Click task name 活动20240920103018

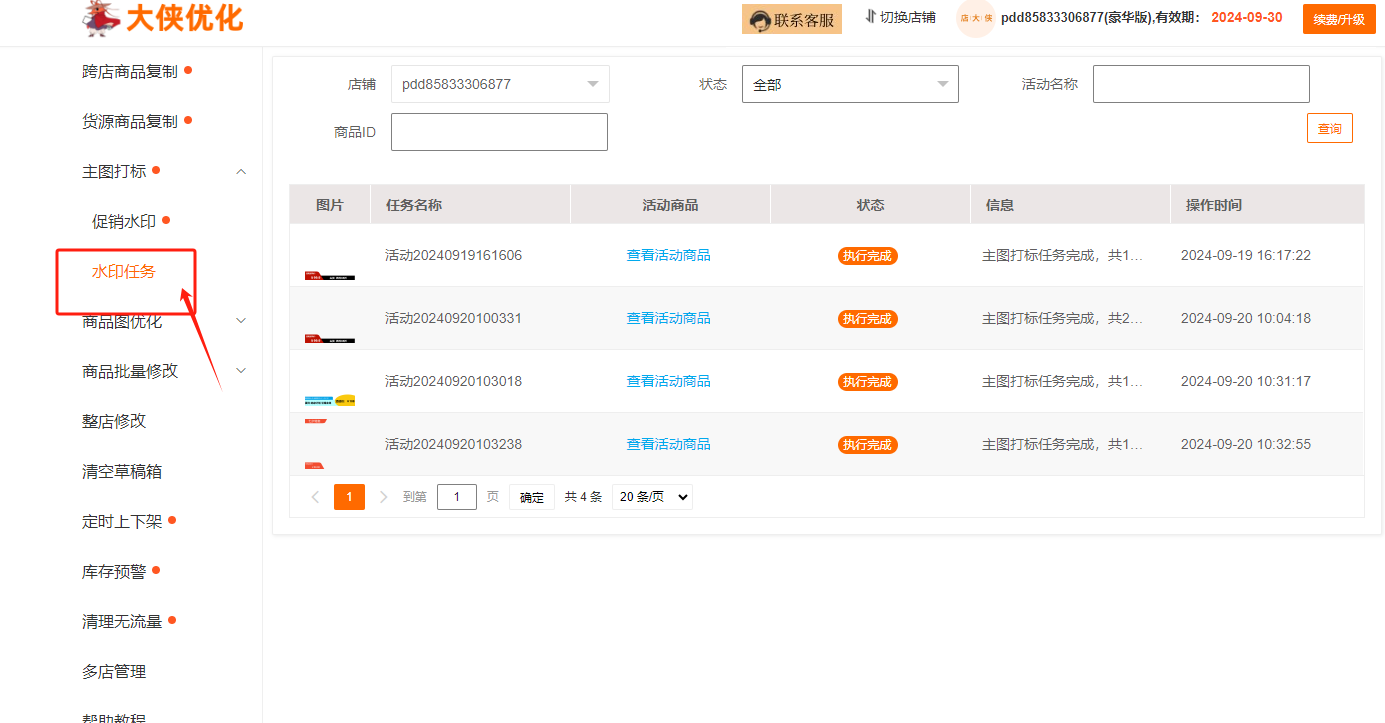click(453, 381)
